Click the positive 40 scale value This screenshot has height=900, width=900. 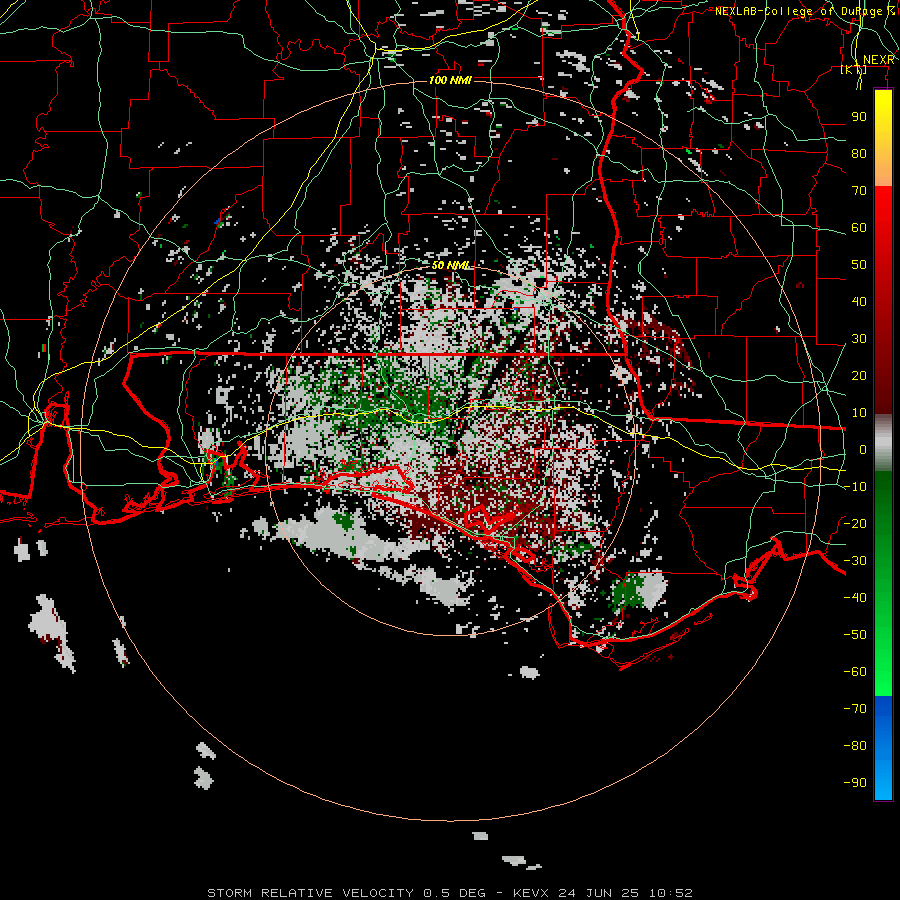(859, 301)
